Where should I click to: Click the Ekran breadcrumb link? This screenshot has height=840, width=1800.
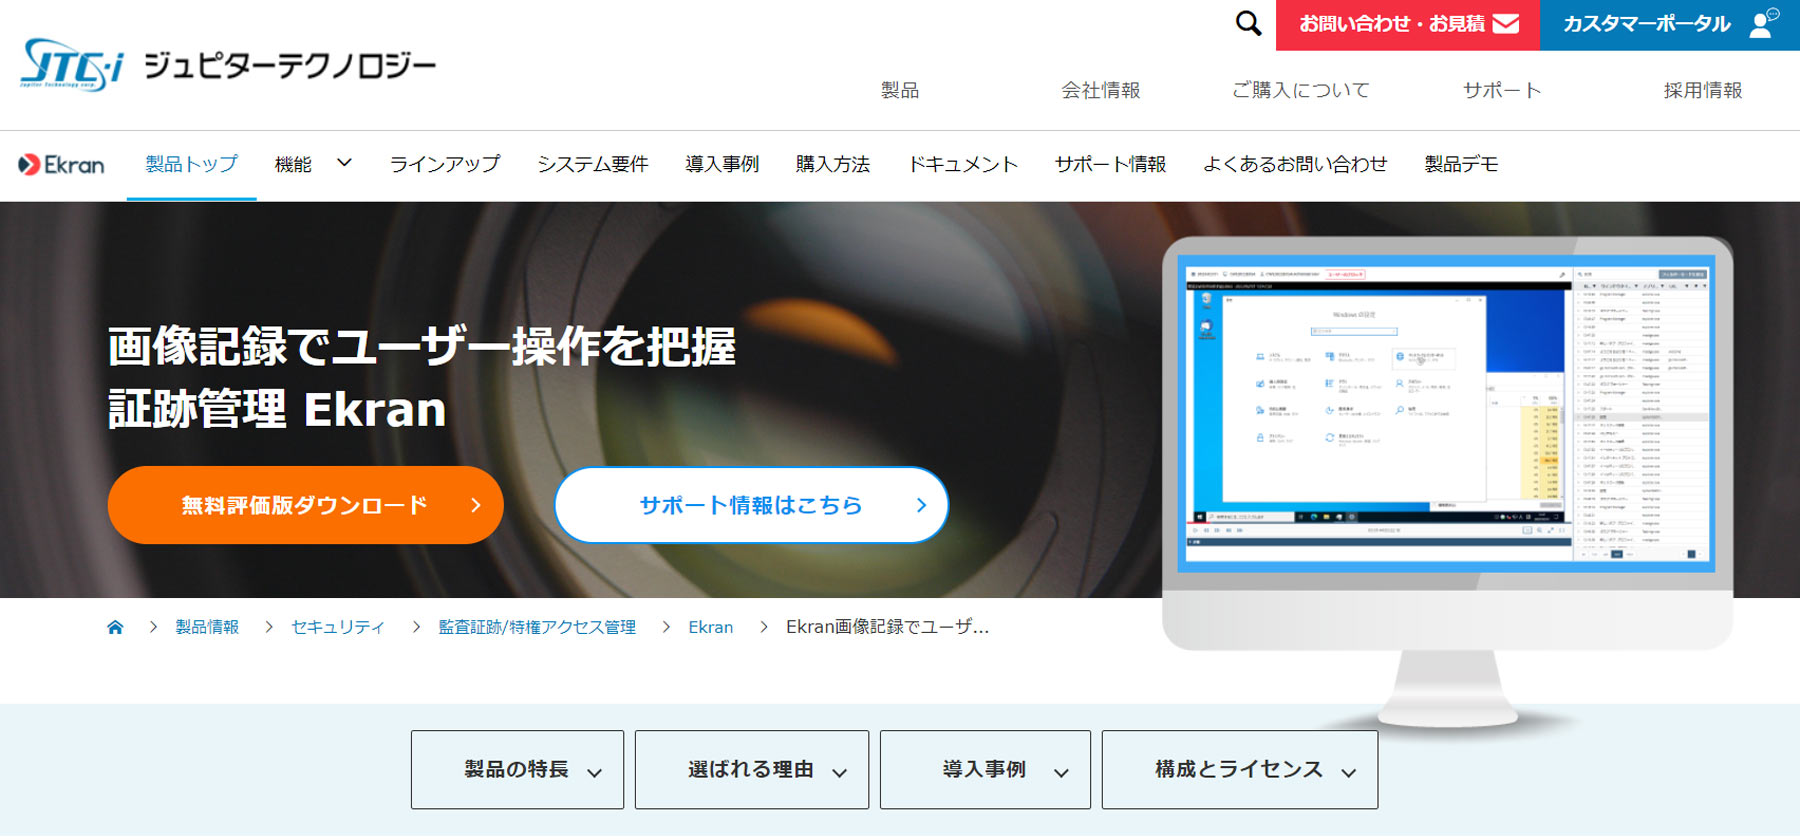[x=711, y=627]
